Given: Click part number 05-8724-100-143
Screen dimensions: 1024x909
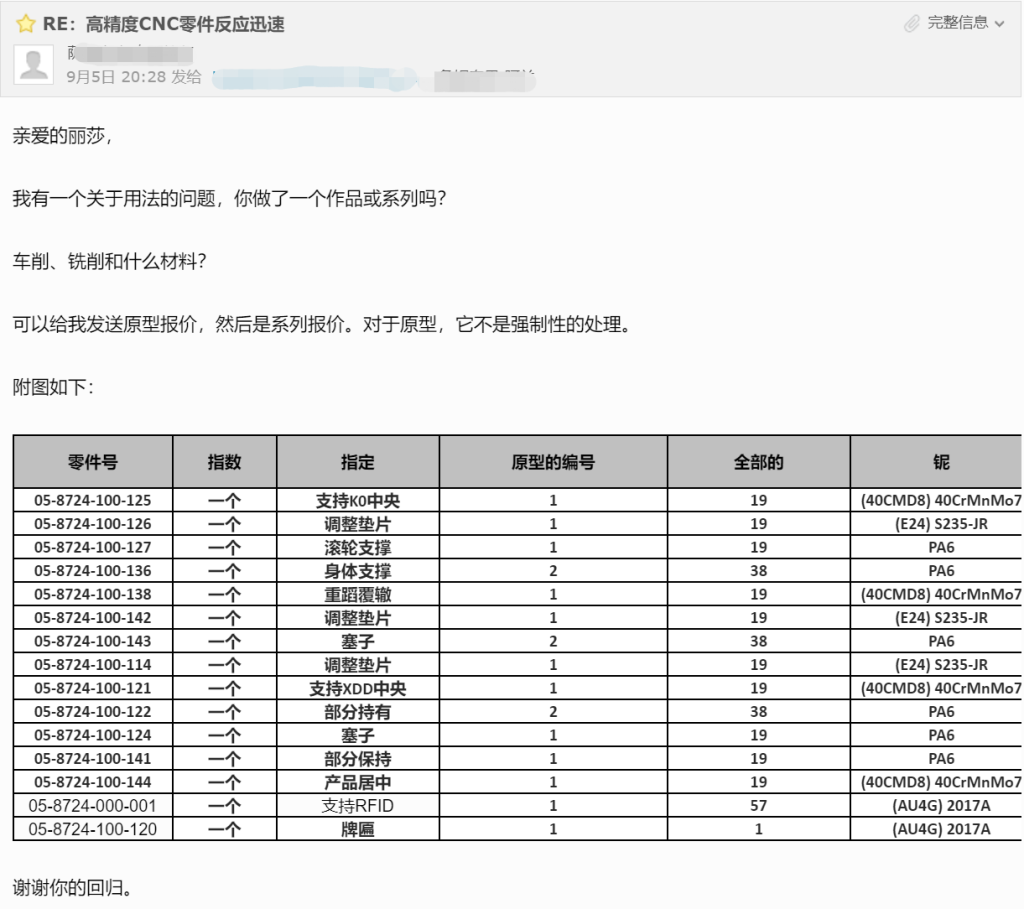Looking at the screenshot, I should (x=93, y=641).
